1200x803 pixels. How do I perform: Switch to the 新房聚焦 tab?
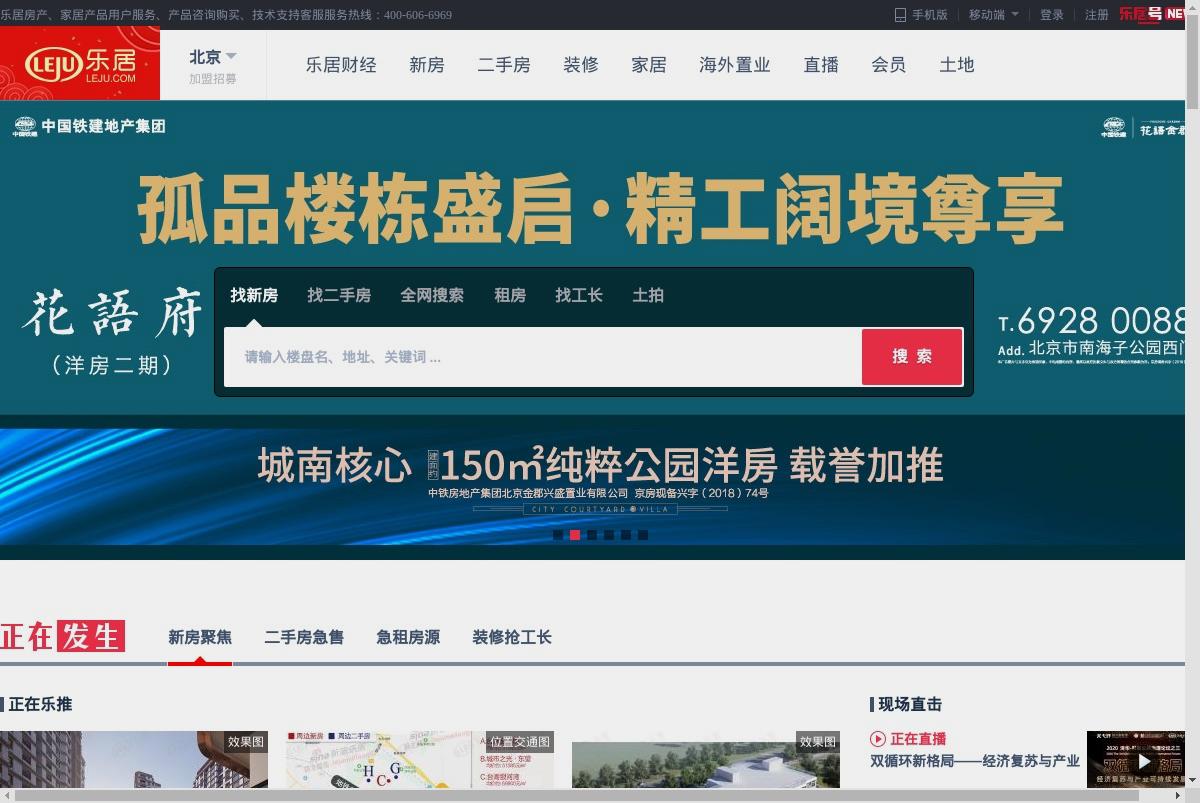tap(200, 637)
